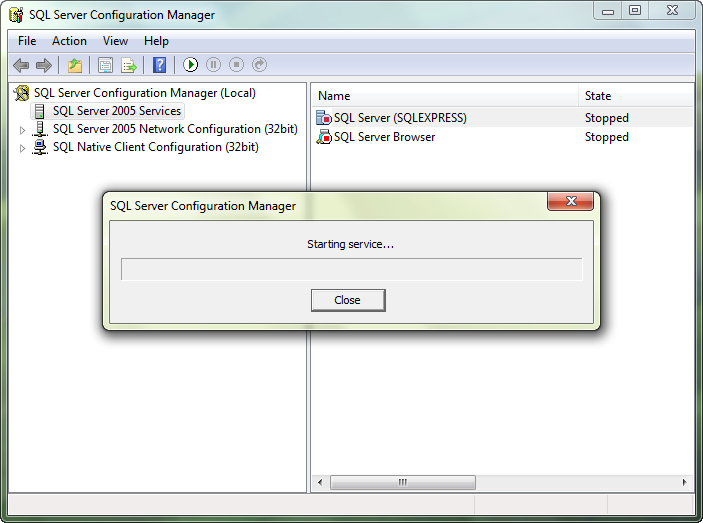The image size is (703, 523).
Task: Expand SQL Server 2005 Network Configuration node
Action: 22,130
